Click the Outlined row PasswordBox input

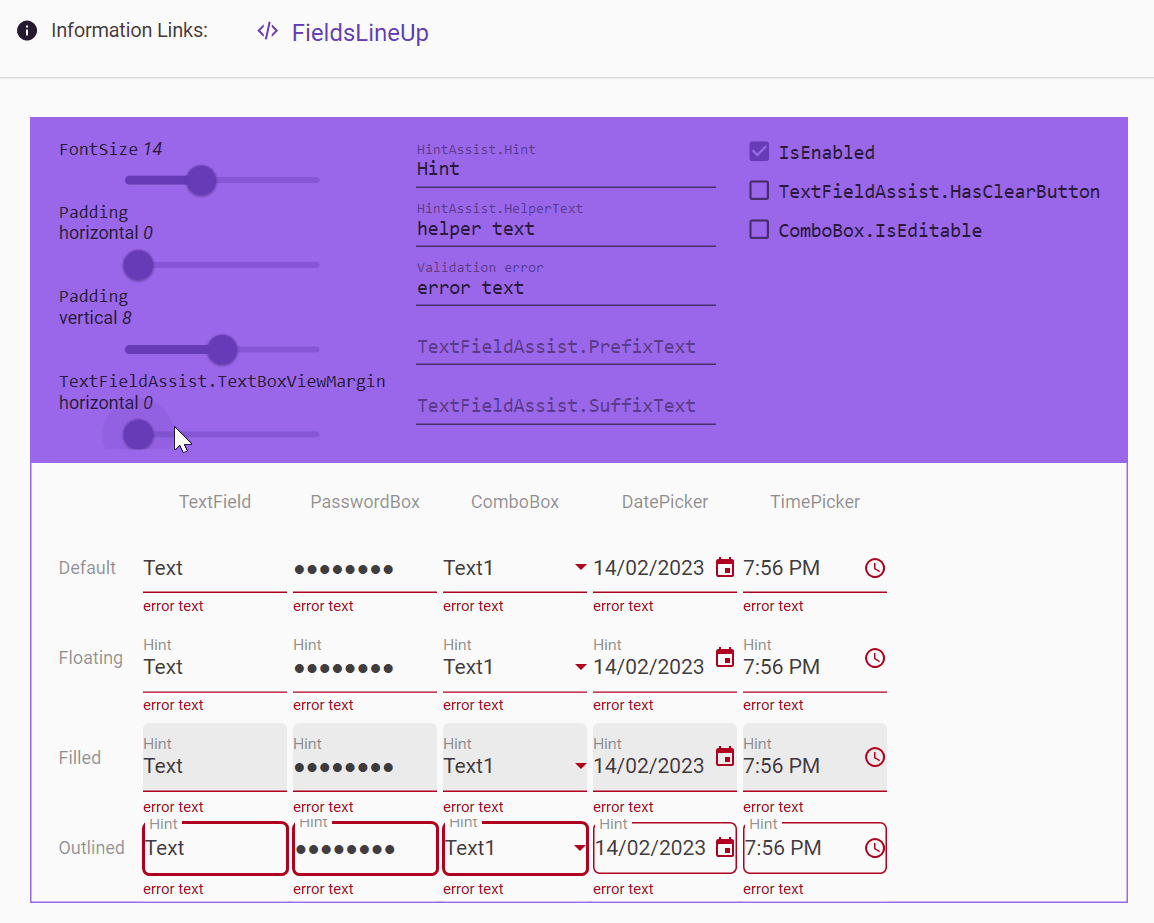coord(365,848)
